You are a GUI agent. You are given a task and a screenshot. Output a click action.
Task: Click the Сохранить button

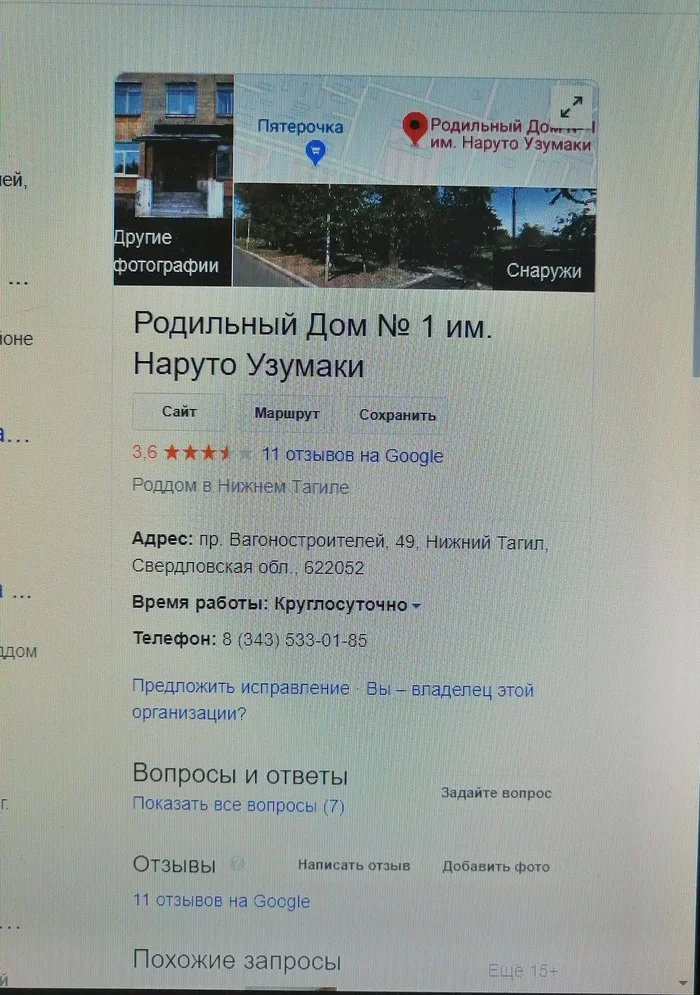tap(397, 415)
